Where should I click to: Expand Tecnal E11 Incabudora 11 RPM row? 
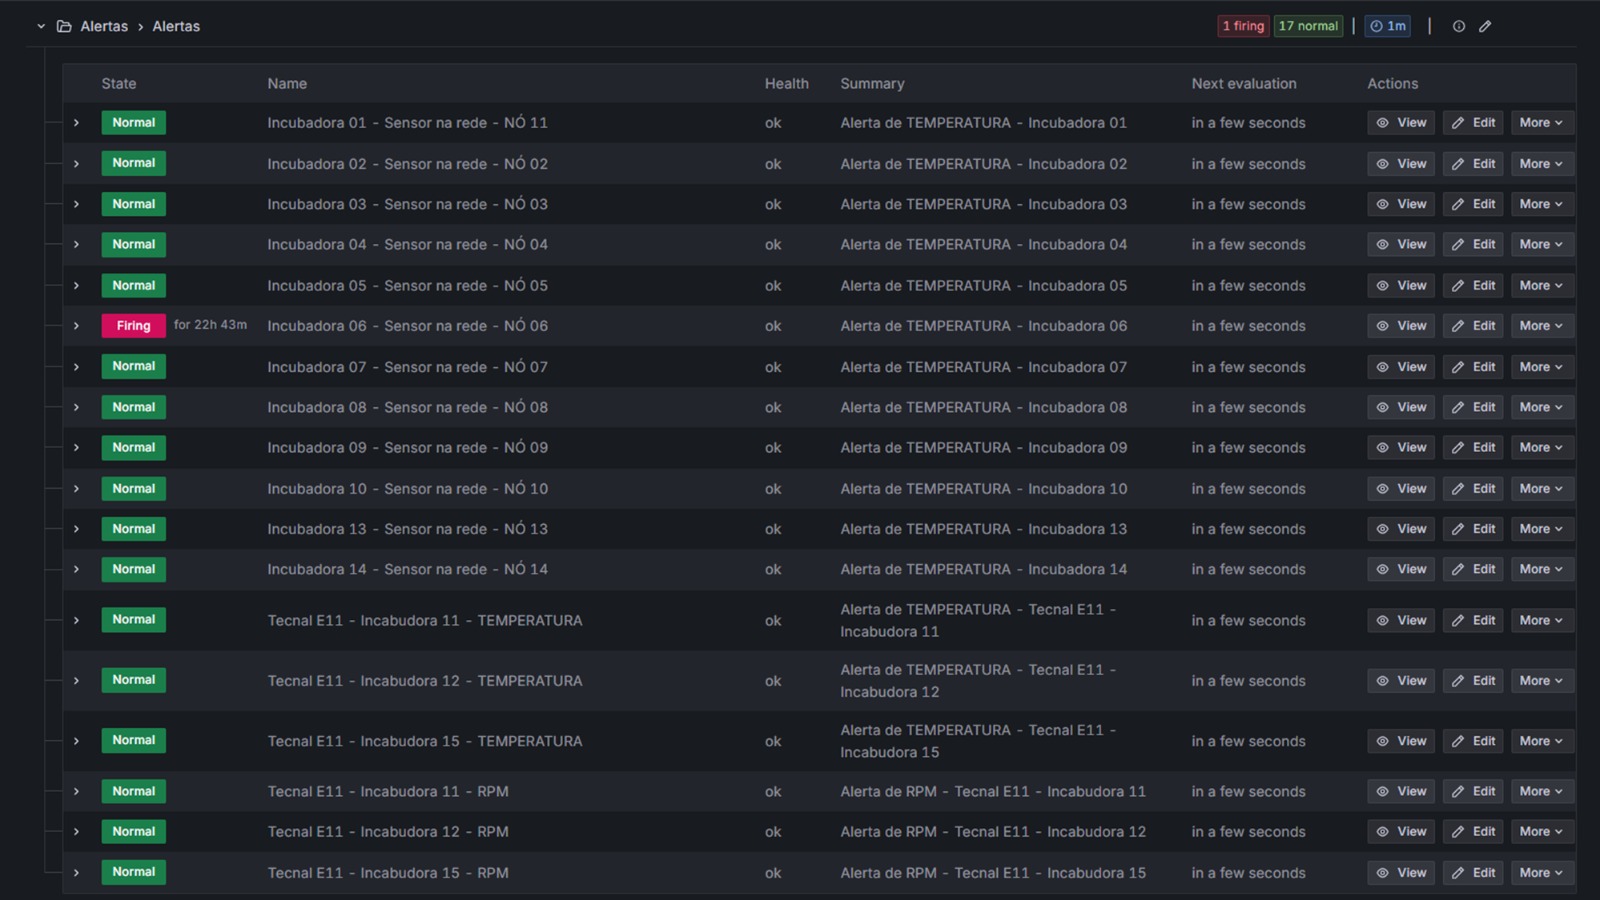pyautogui.click(x=76, y=791)
